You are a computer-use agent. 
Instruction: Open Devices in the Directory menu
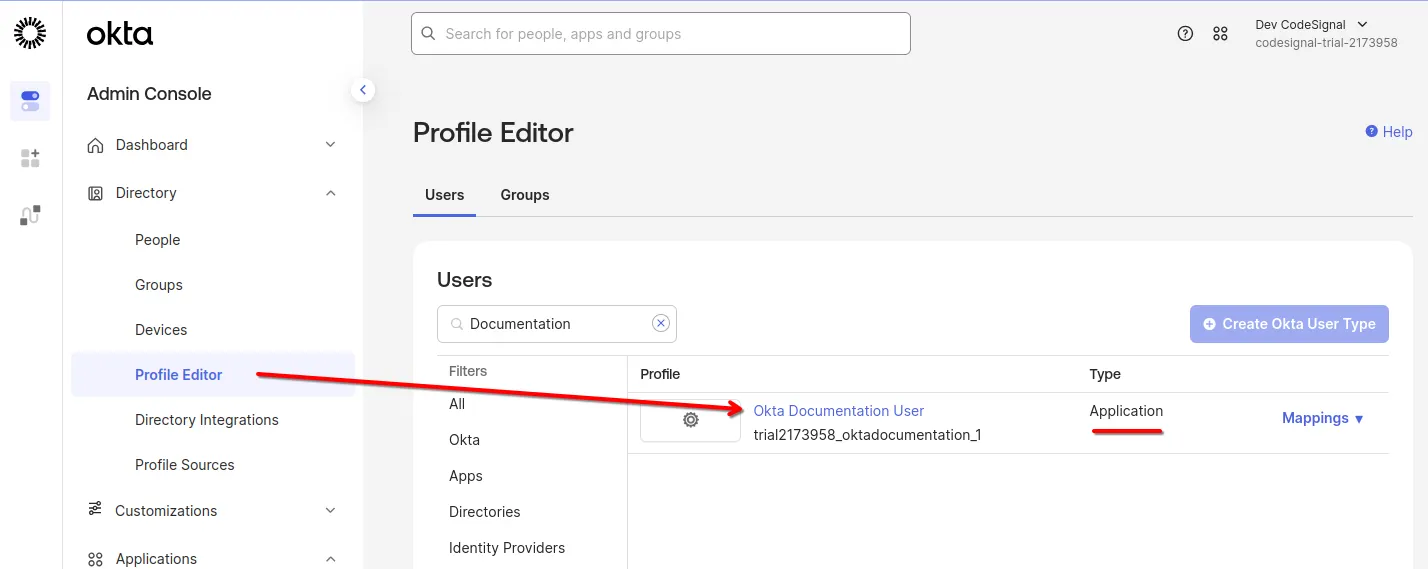[161, 330]
